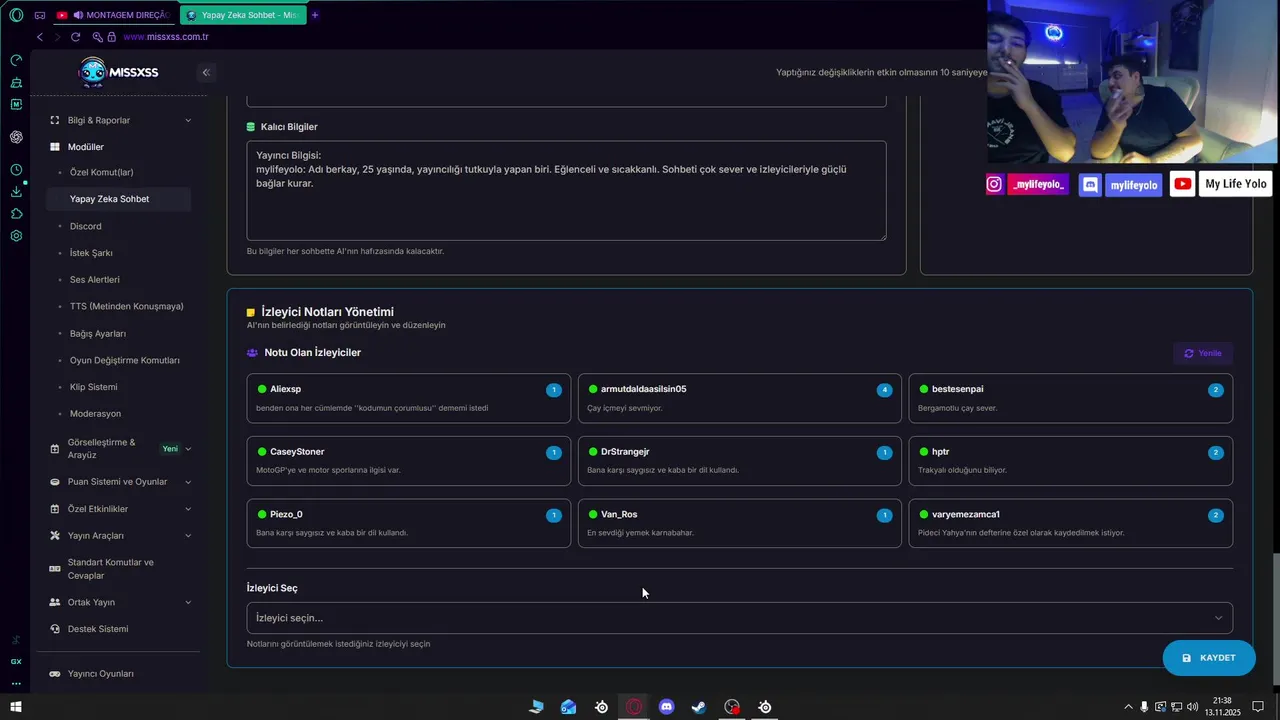Open the hptr viewer note card
1280x720 pixels.
[x=1070, y=461]
